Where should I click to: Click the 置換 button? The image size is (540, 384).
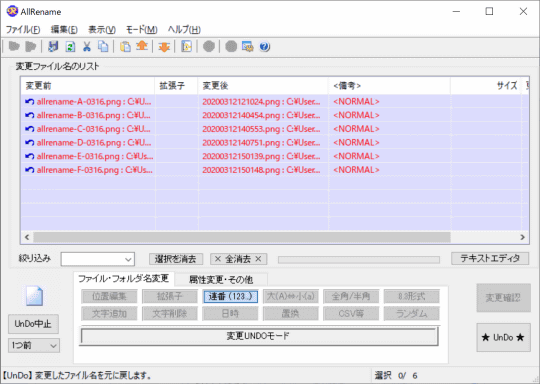(291, 314)
